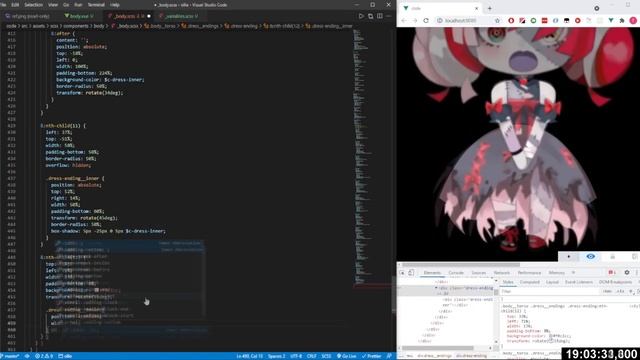
Task: Click the line and column indicator
Action: [249, 356]
